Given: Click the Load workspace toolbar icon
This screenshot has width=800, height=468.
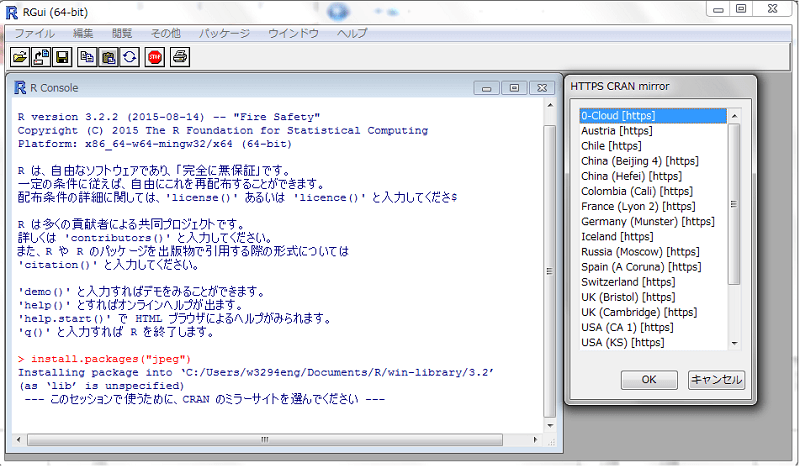Looking at the screenshot, I should [x=41, y=57].
